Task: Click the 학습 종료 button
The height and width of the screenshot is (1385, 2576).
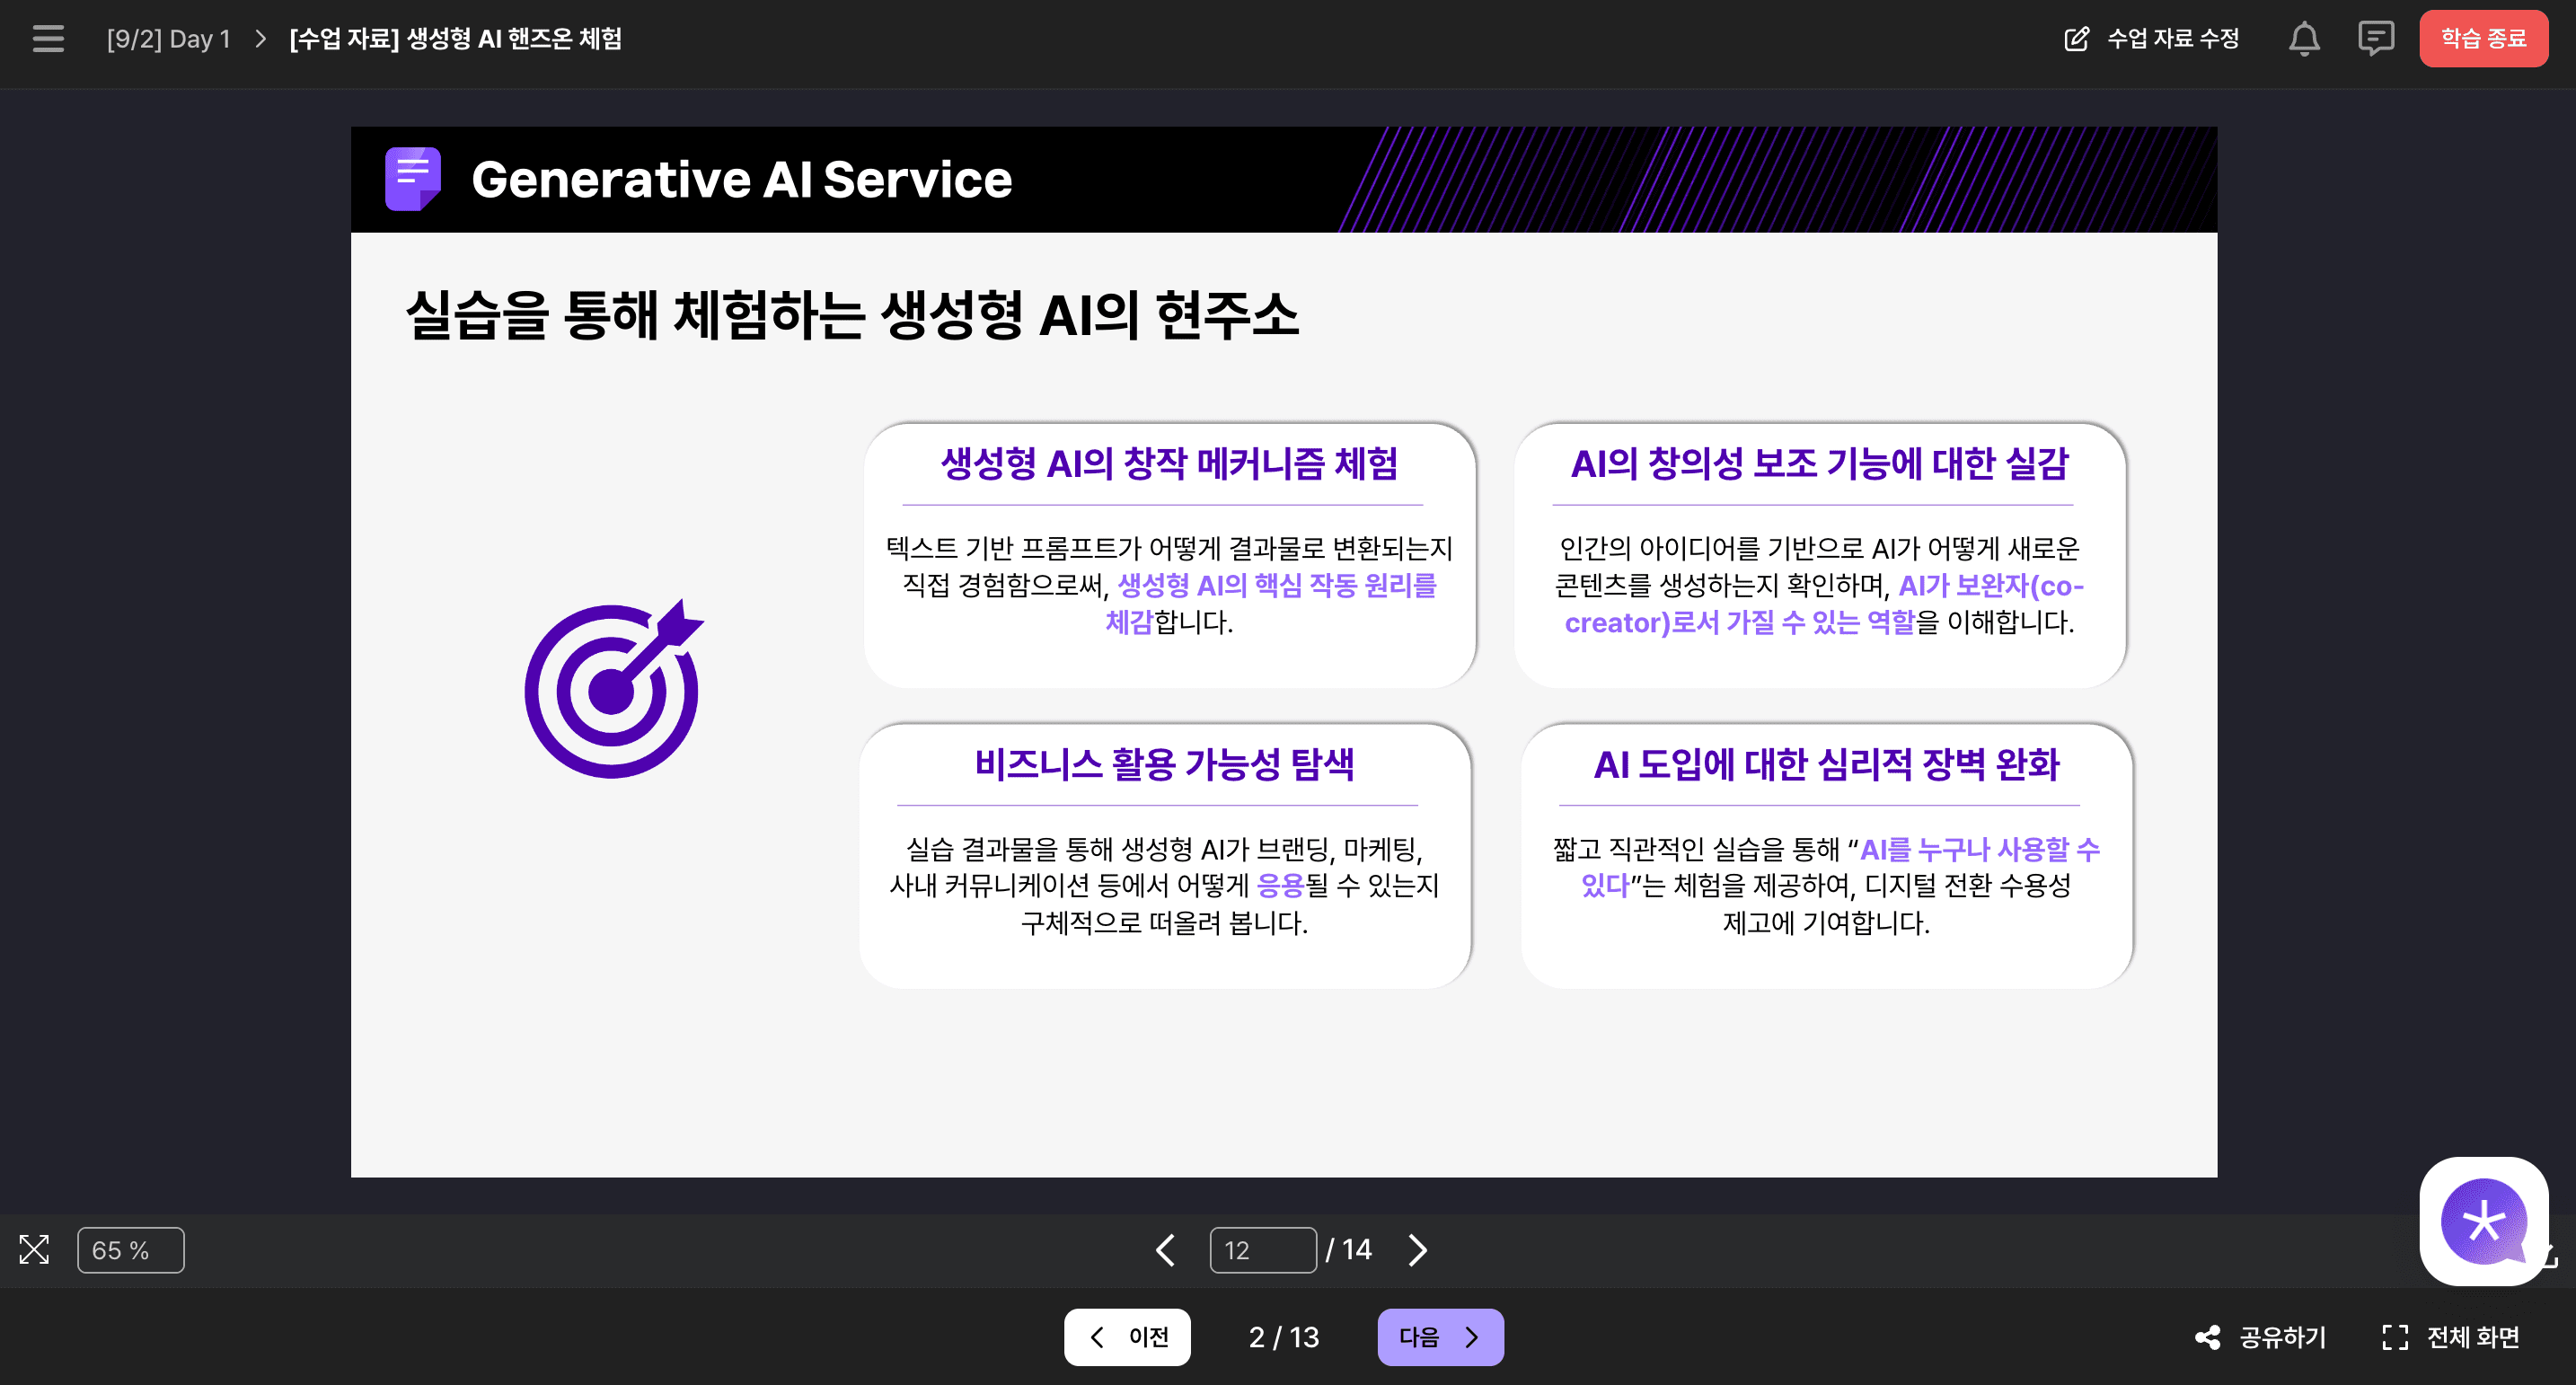Action: [2483, 39]
